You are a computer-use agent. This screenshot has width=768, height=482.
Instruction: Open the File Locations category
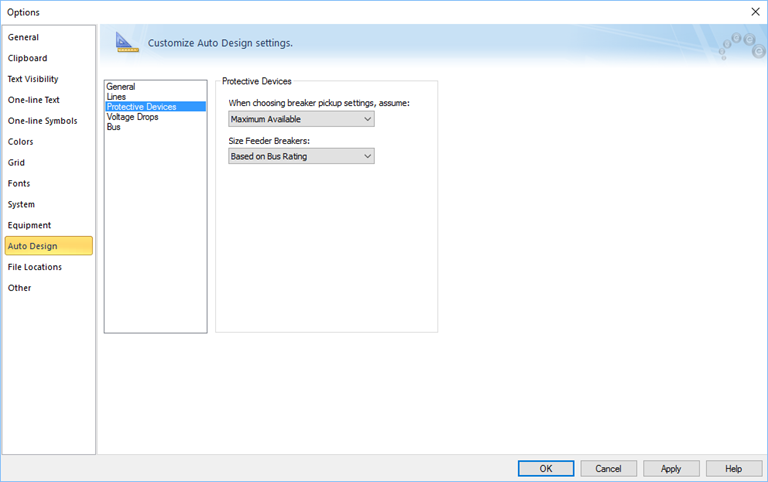35,267
